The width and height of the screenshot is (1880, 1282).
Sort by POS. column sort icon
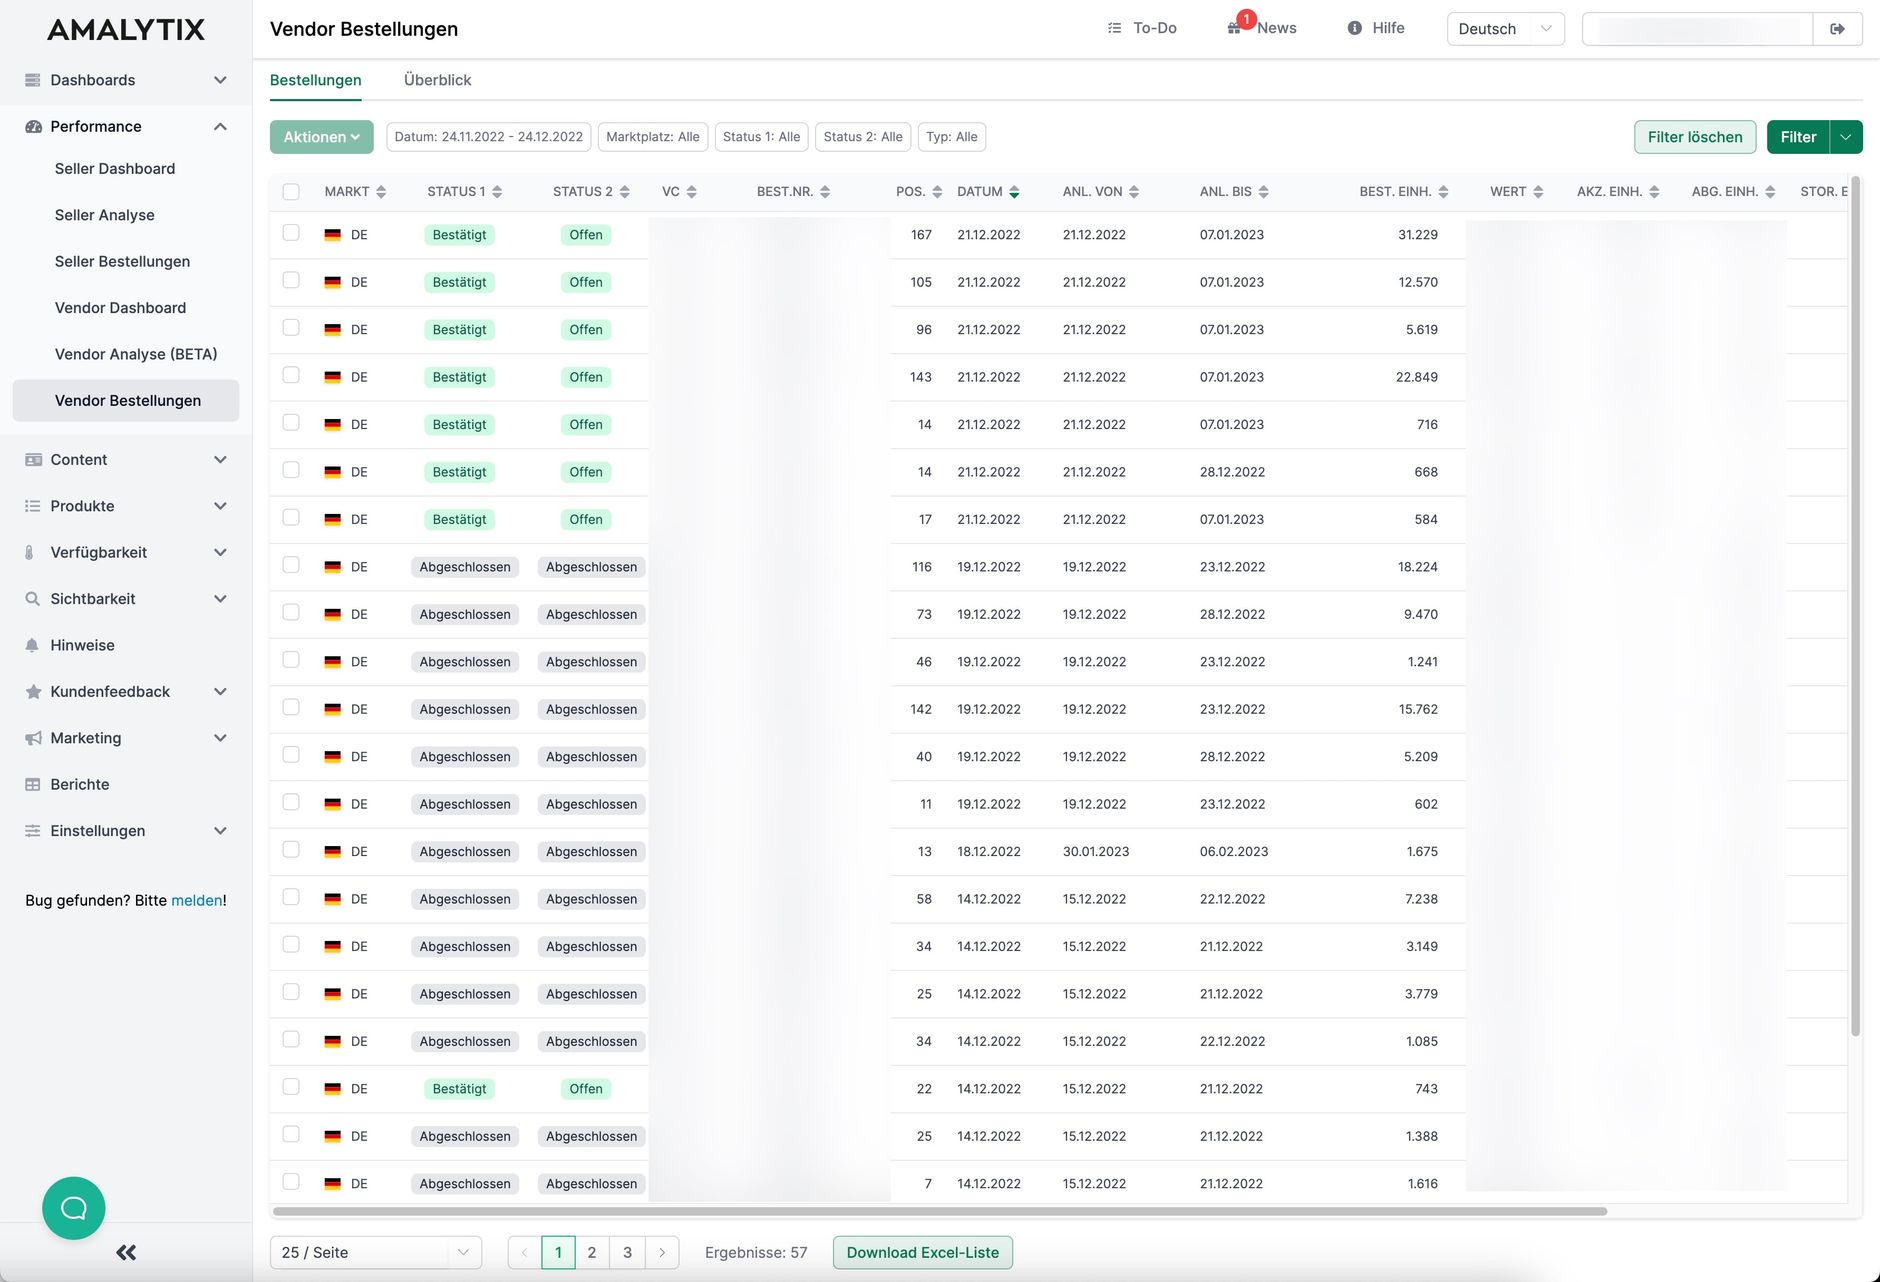937,192
